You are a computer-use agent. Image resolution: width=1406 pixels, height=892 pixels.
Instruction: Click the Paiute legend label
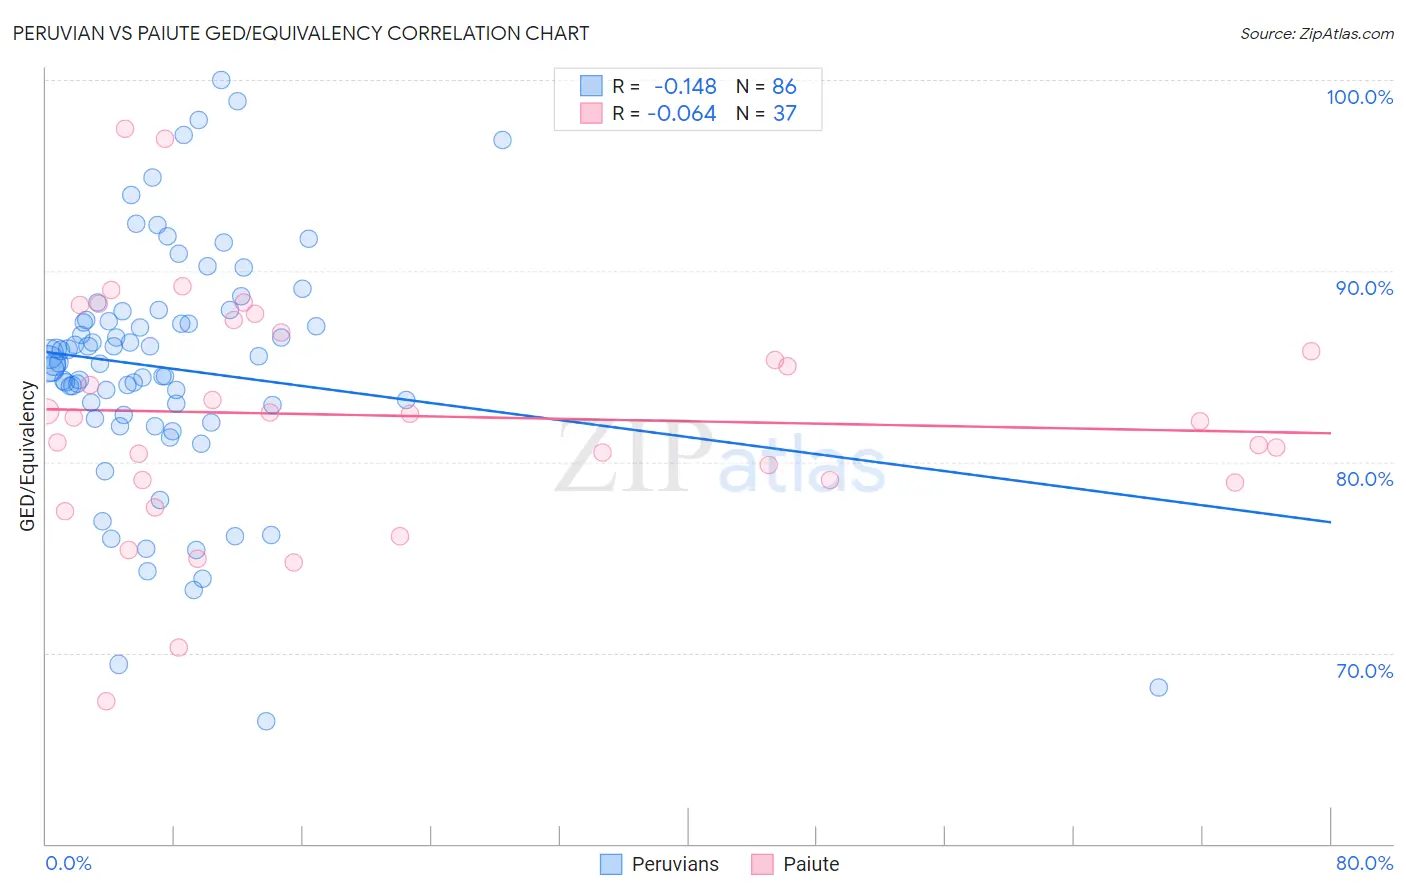pyautogui.click(x=811, y=864)
